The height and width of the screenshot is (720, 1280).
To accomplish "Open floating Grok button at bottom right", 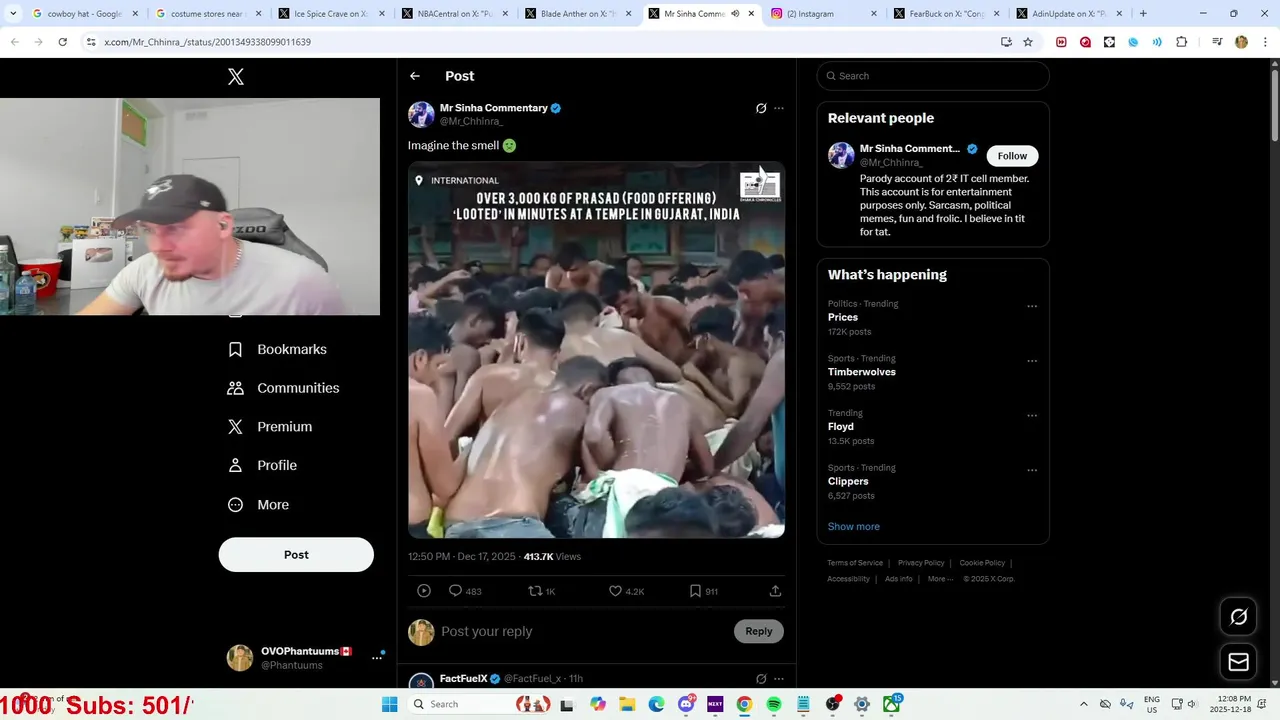I will click(x=1238, y=617).
